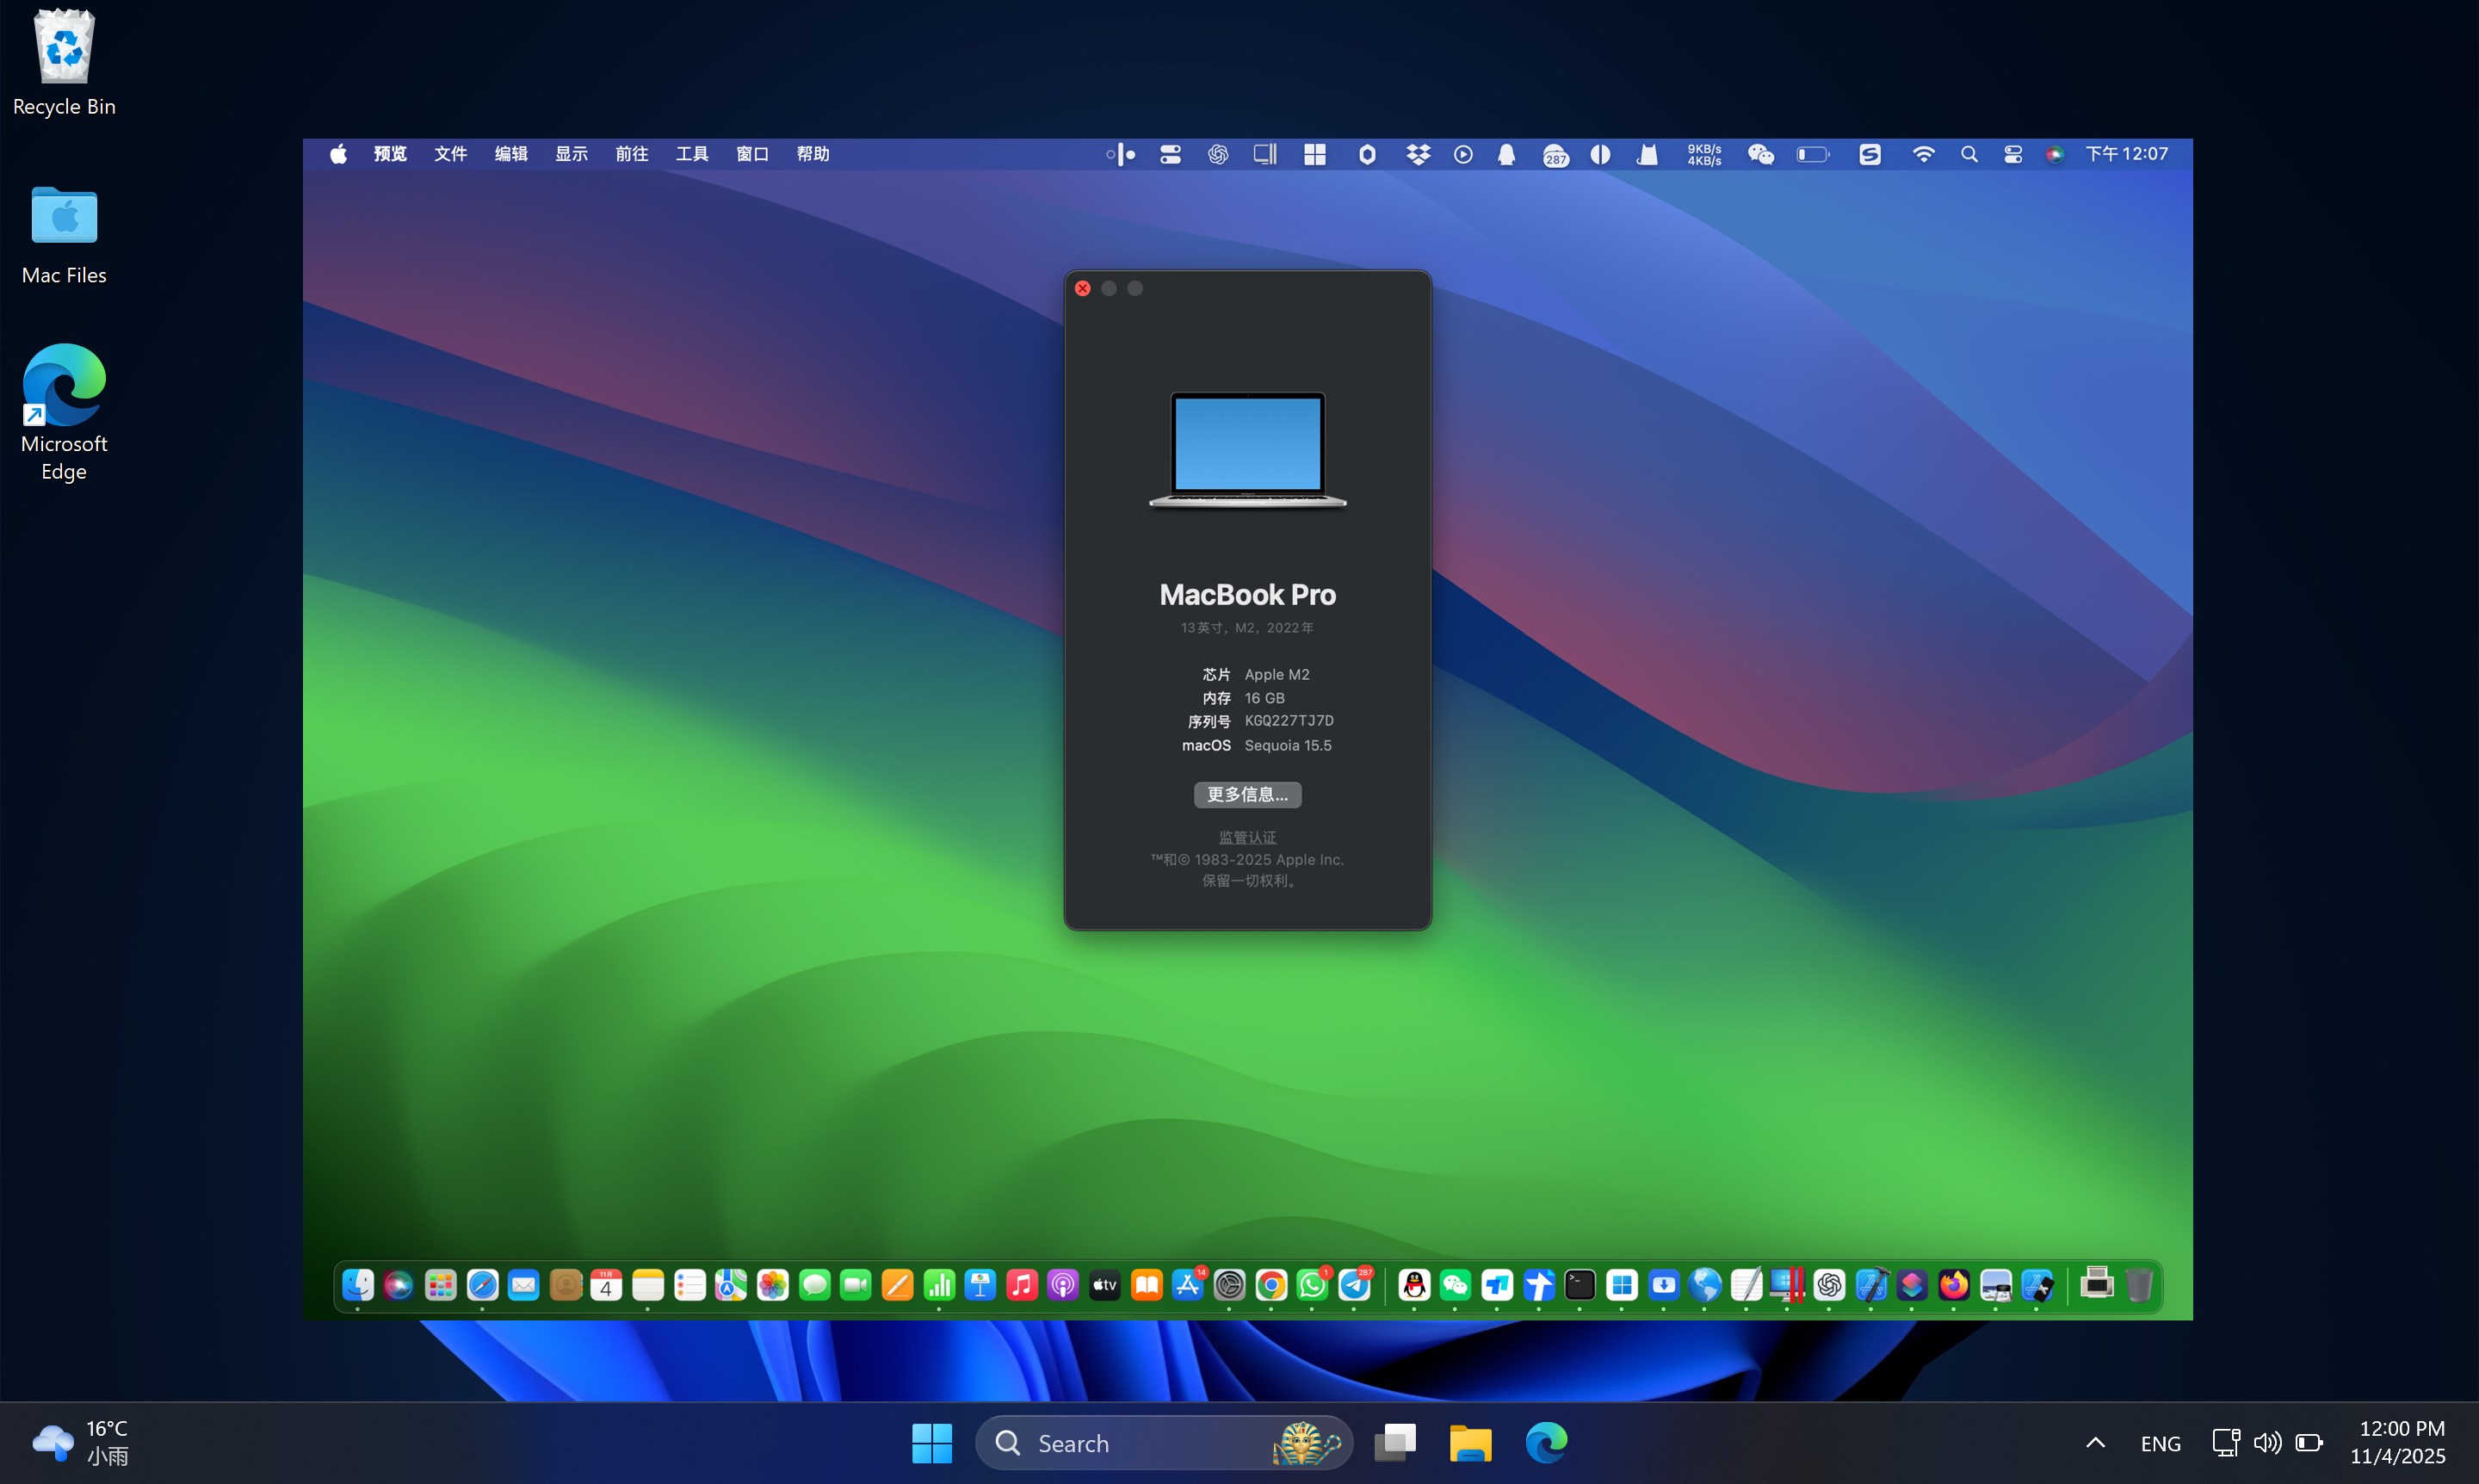This screenshot has width=2479, height=1484.
Task: Open the Mail app in dock
Action: [x=524, y=1285]
